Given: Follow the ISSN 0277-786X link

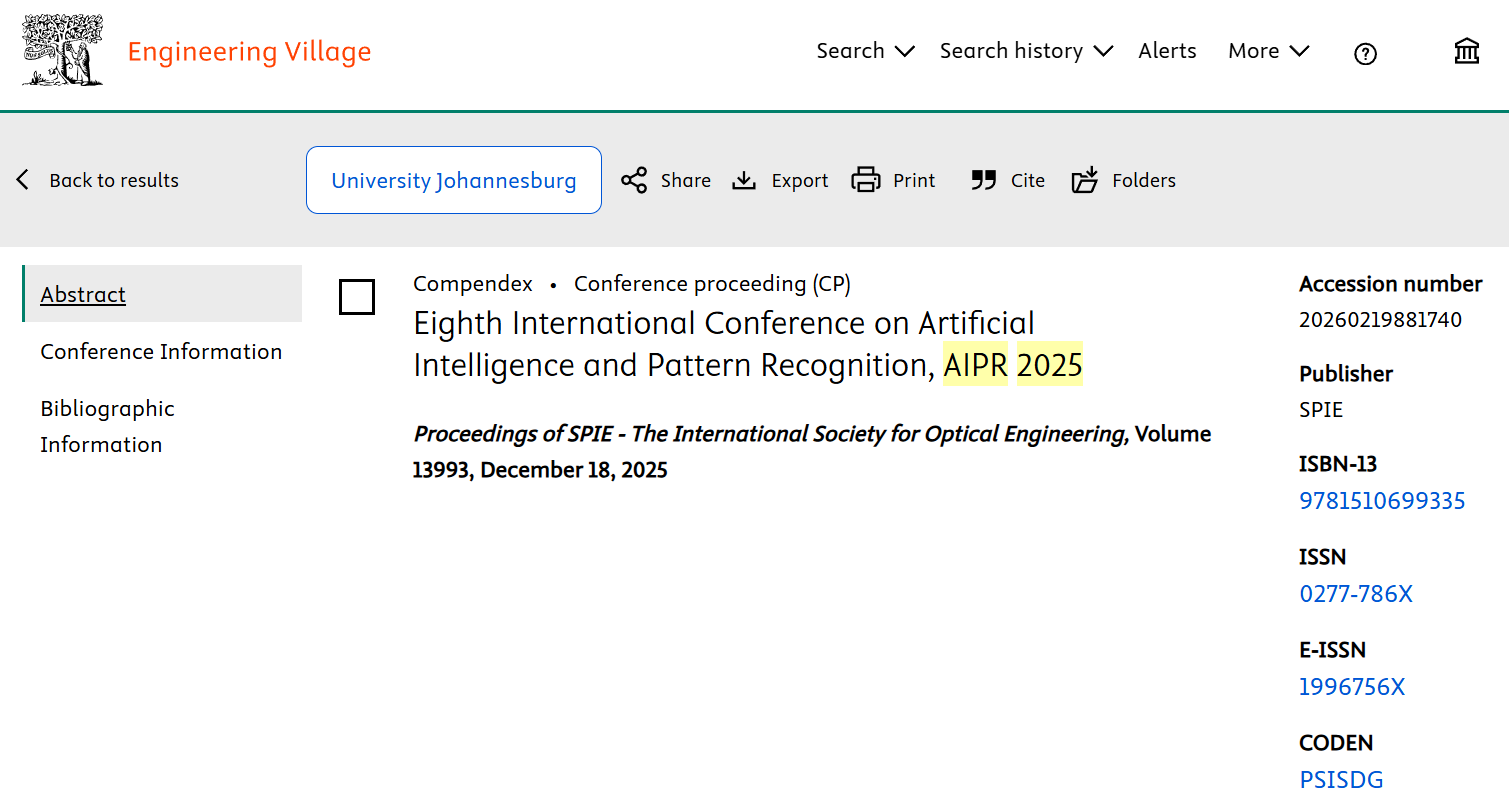Looking at the screenshot, I should [1355, 594].
